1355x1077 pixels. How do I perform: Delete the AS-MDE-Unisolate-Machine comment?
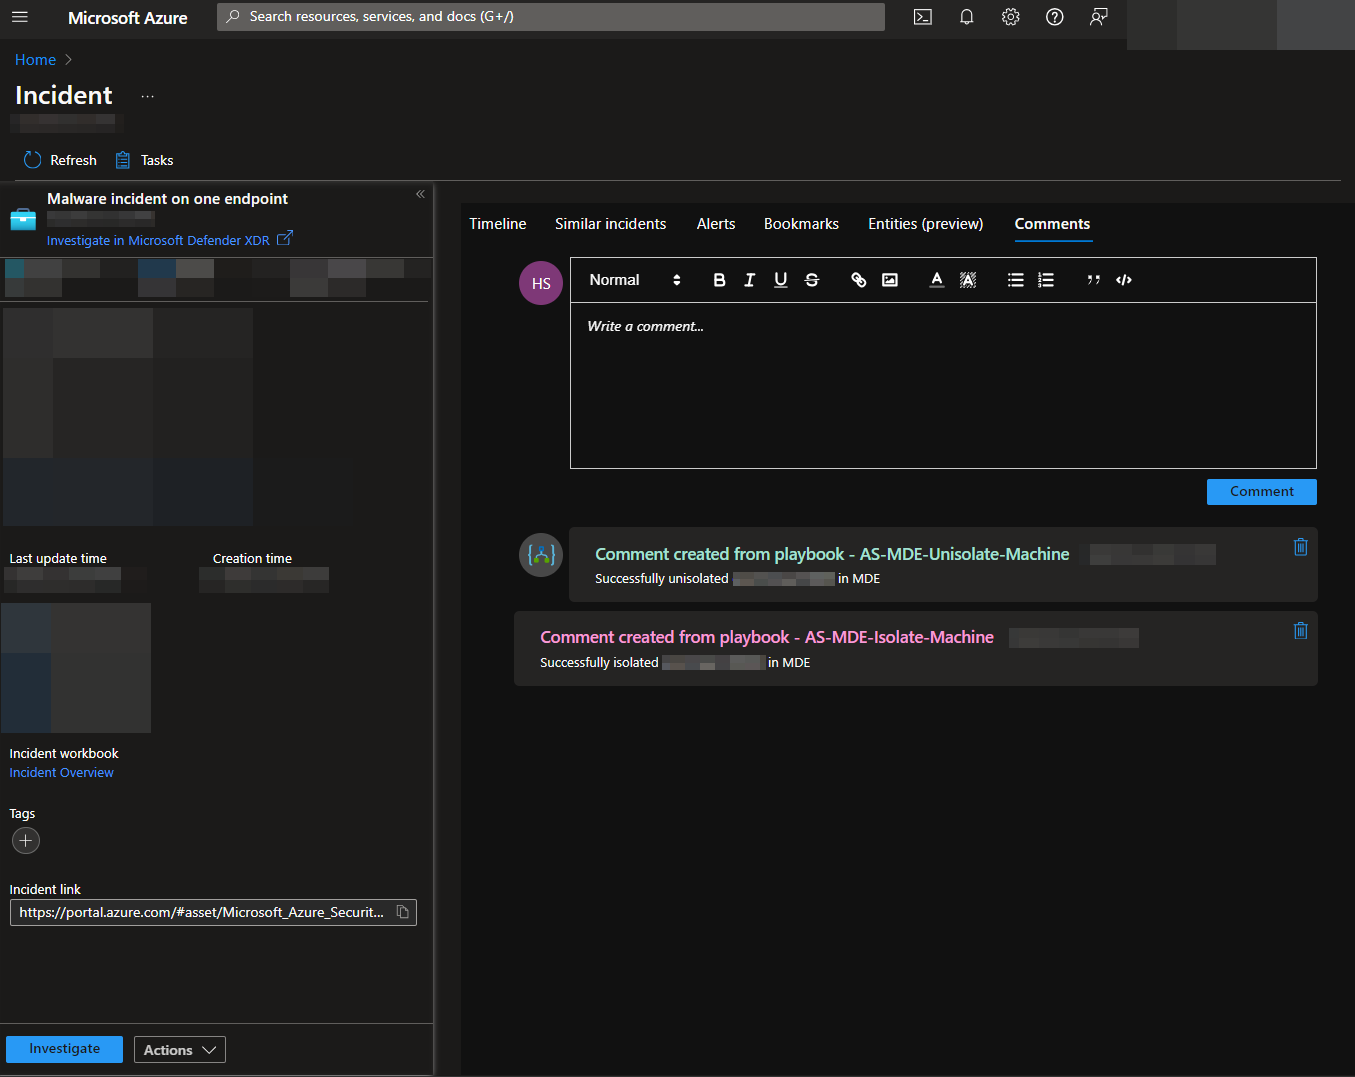coord(1301,547)
